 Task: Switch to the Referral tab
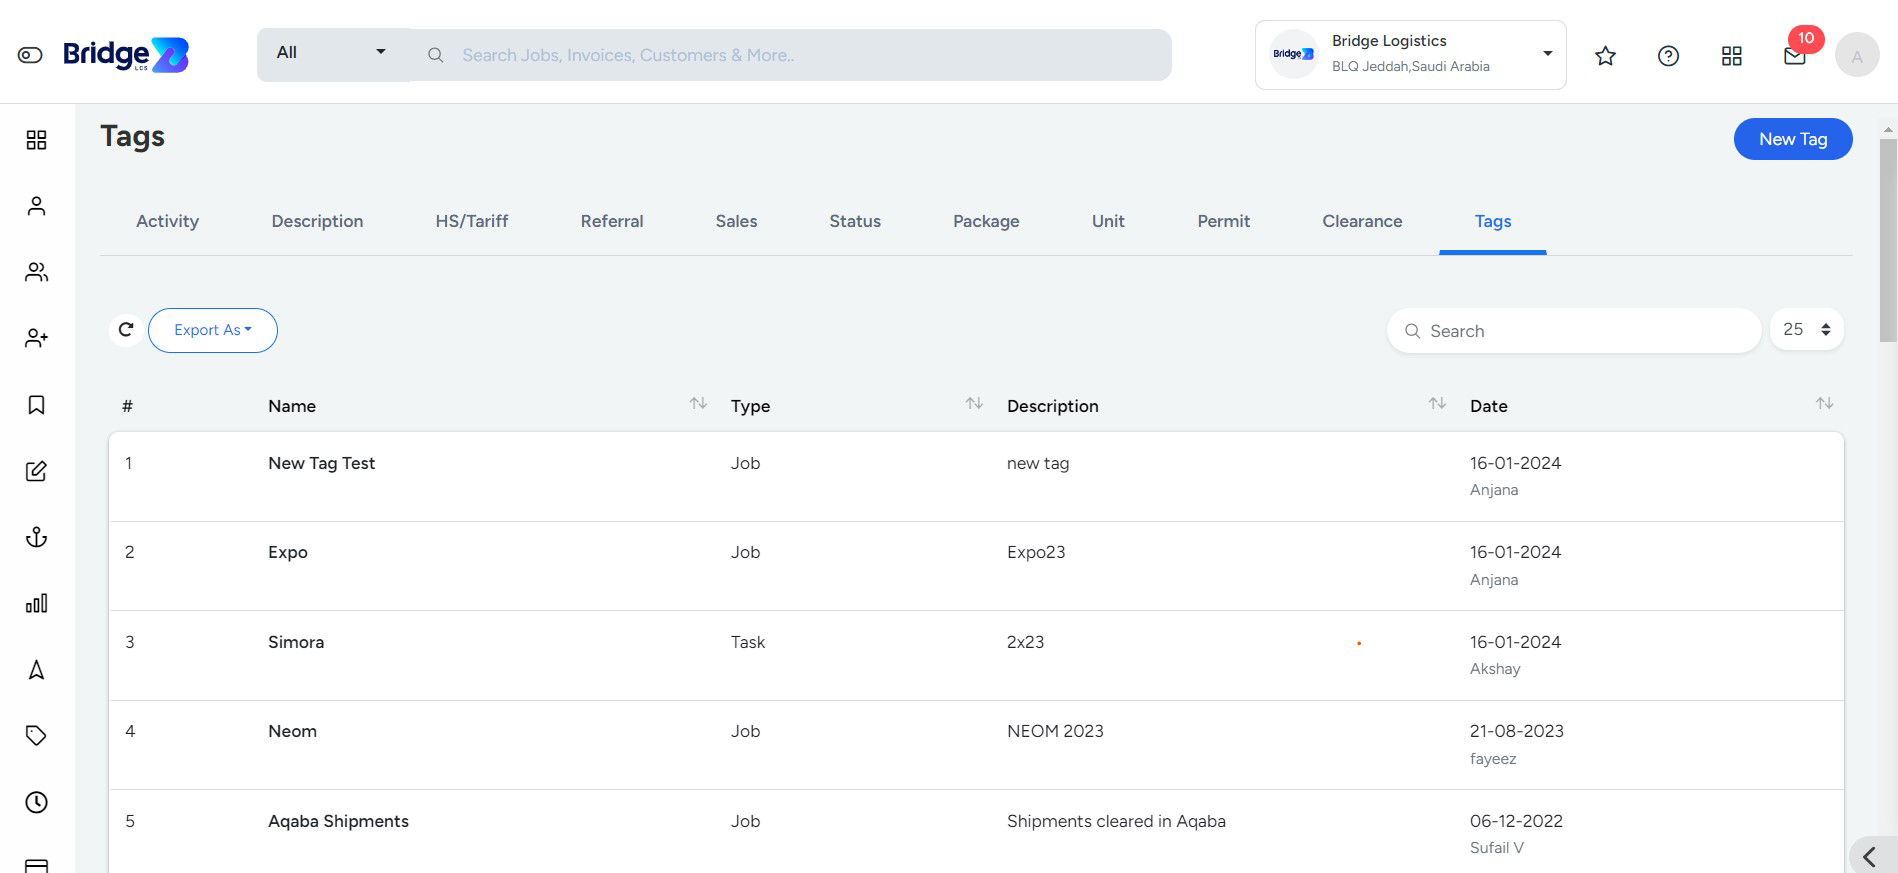pos(612,221)
